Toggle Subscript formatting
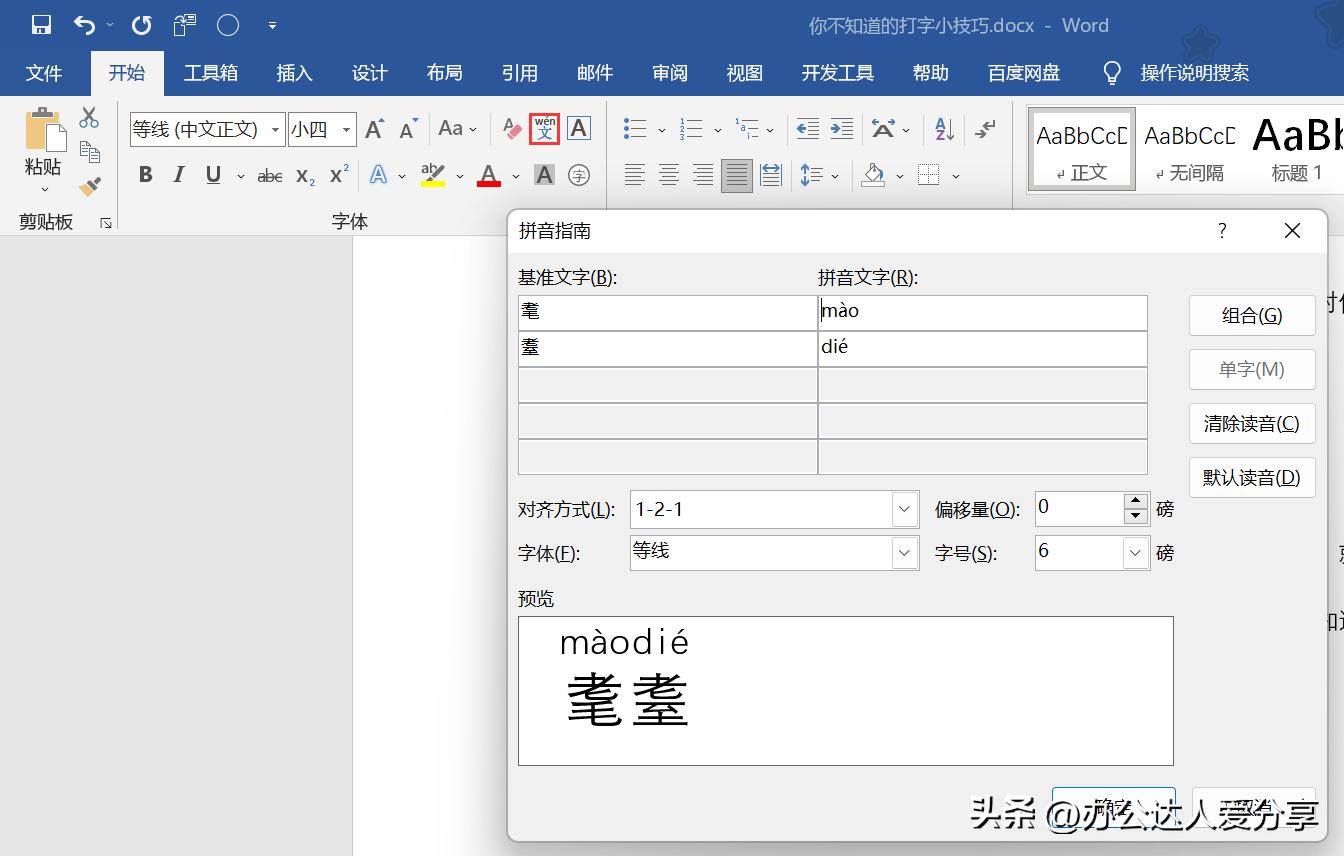Screen dimensions: 1344x856 coord(302,175)
